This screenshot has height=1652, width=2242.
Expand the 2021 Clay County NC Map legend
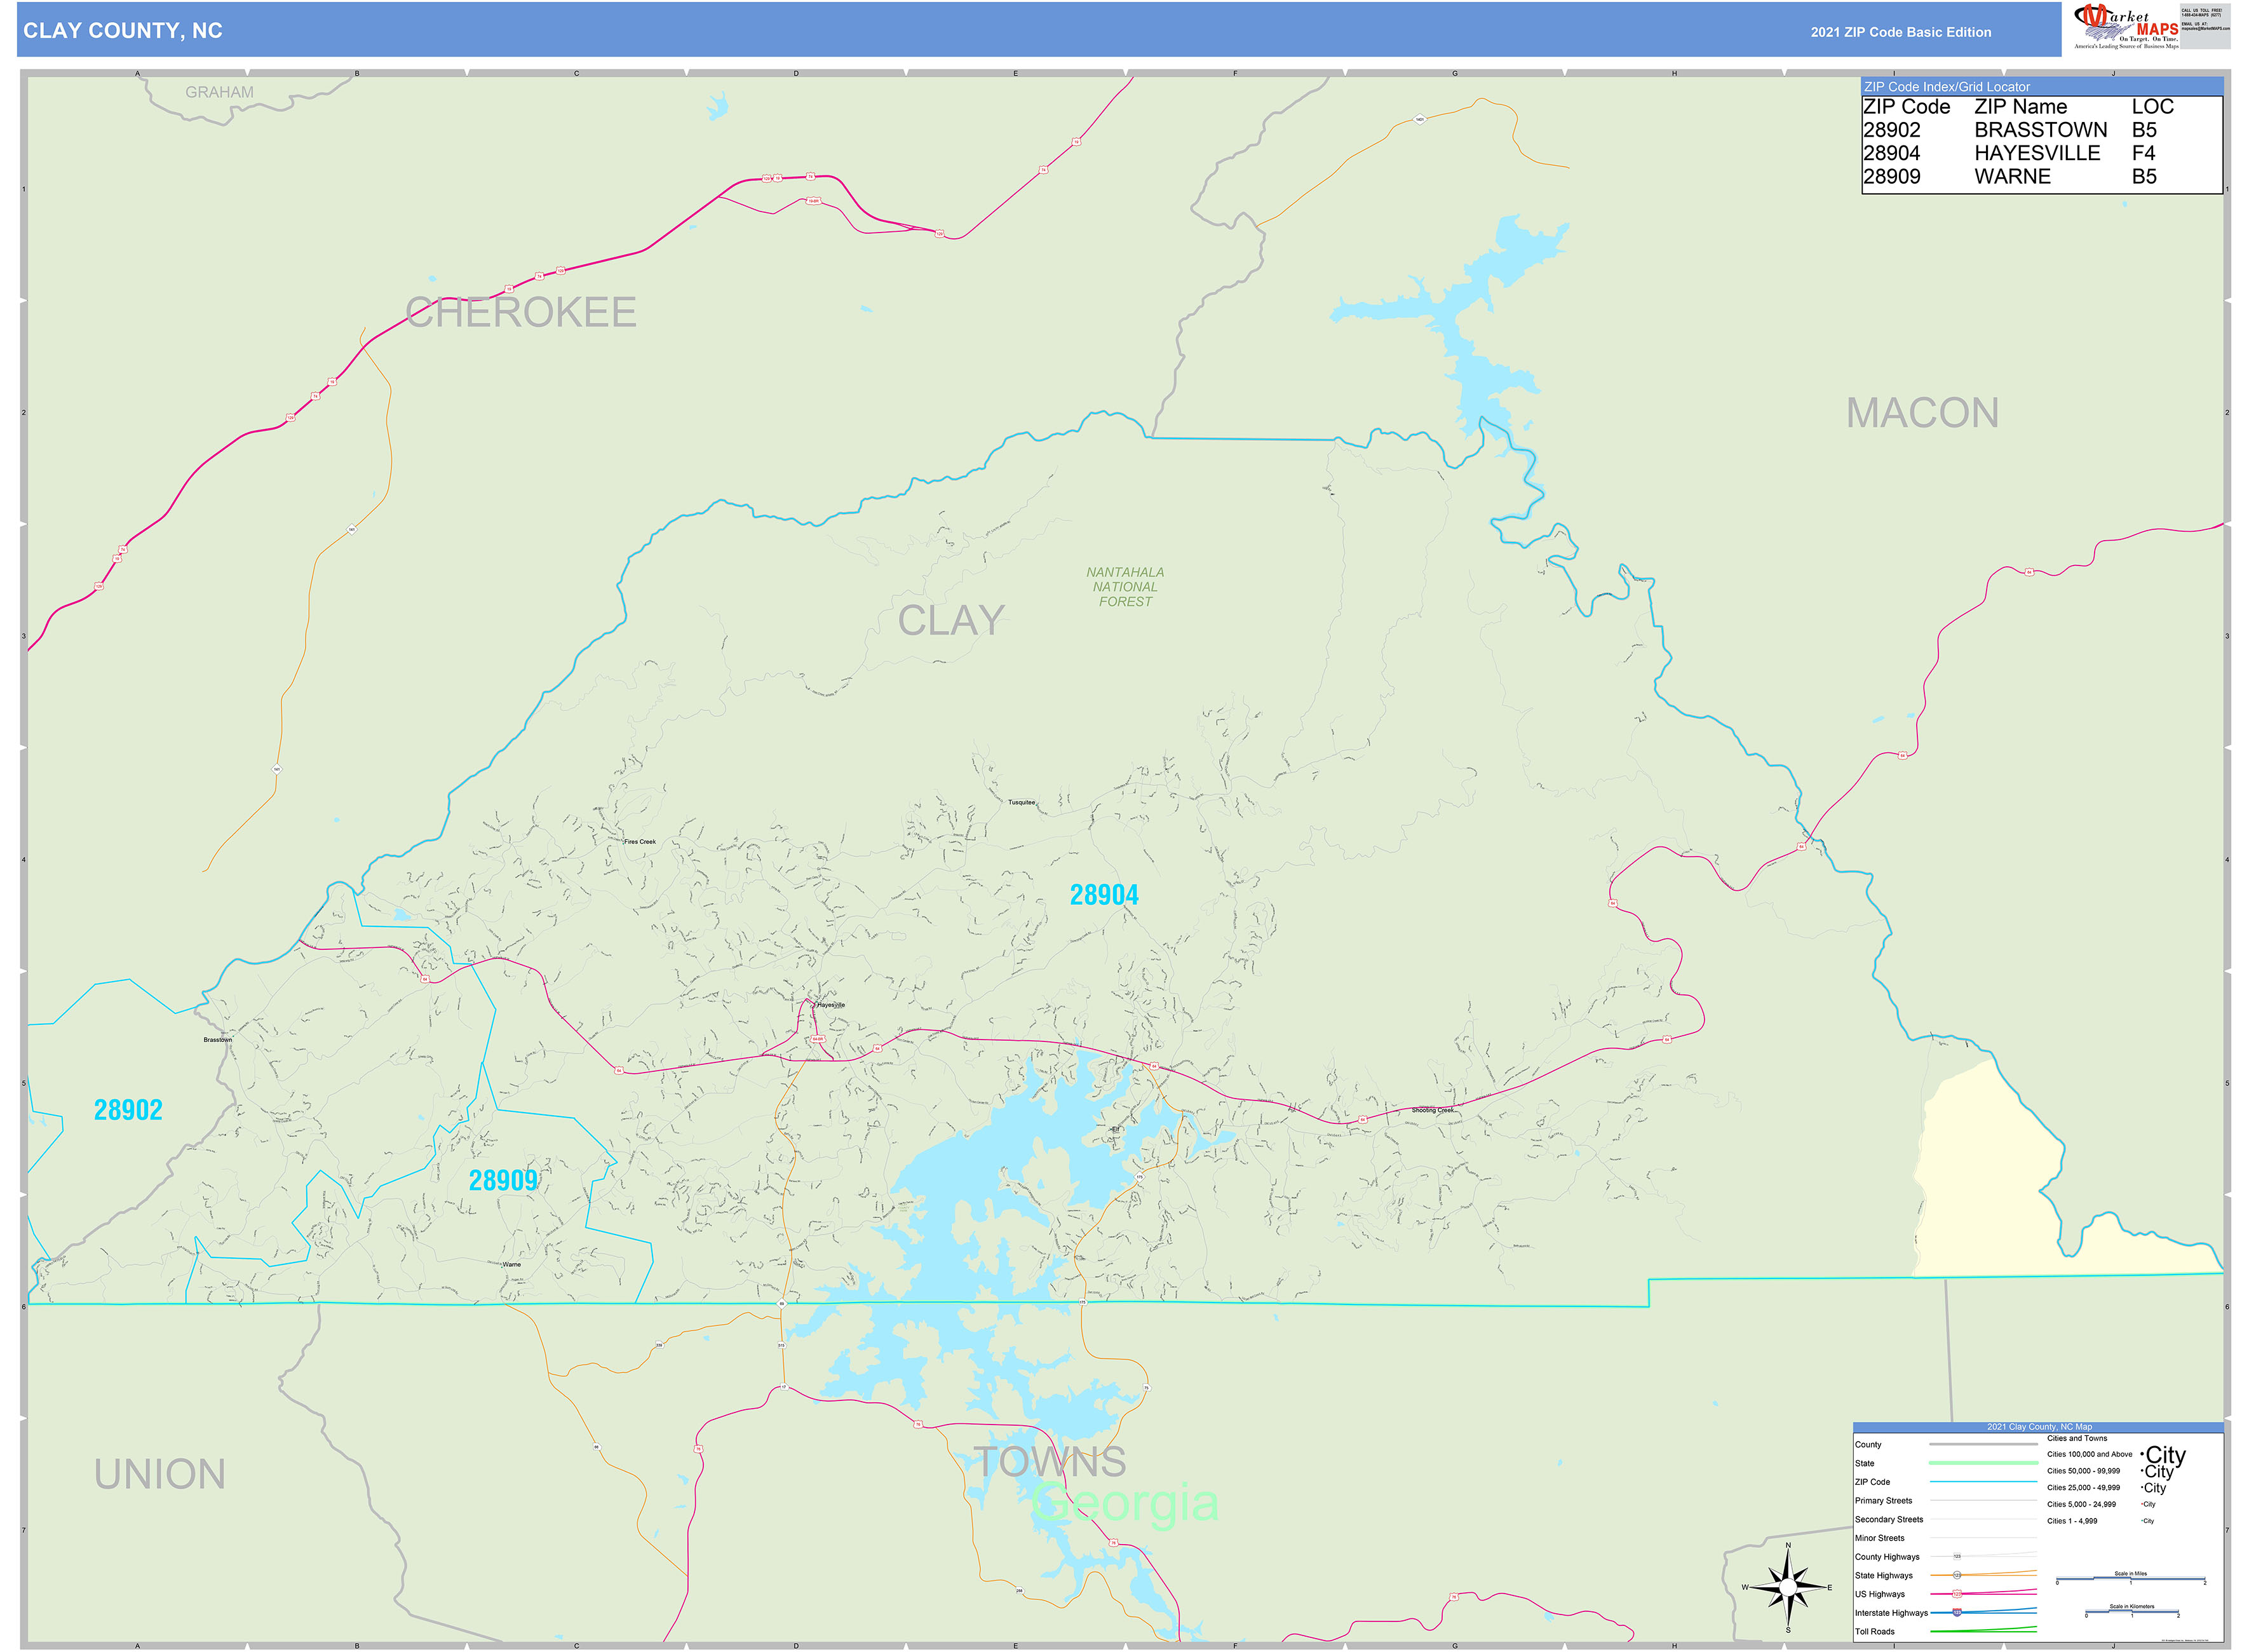[2040, 1427]
